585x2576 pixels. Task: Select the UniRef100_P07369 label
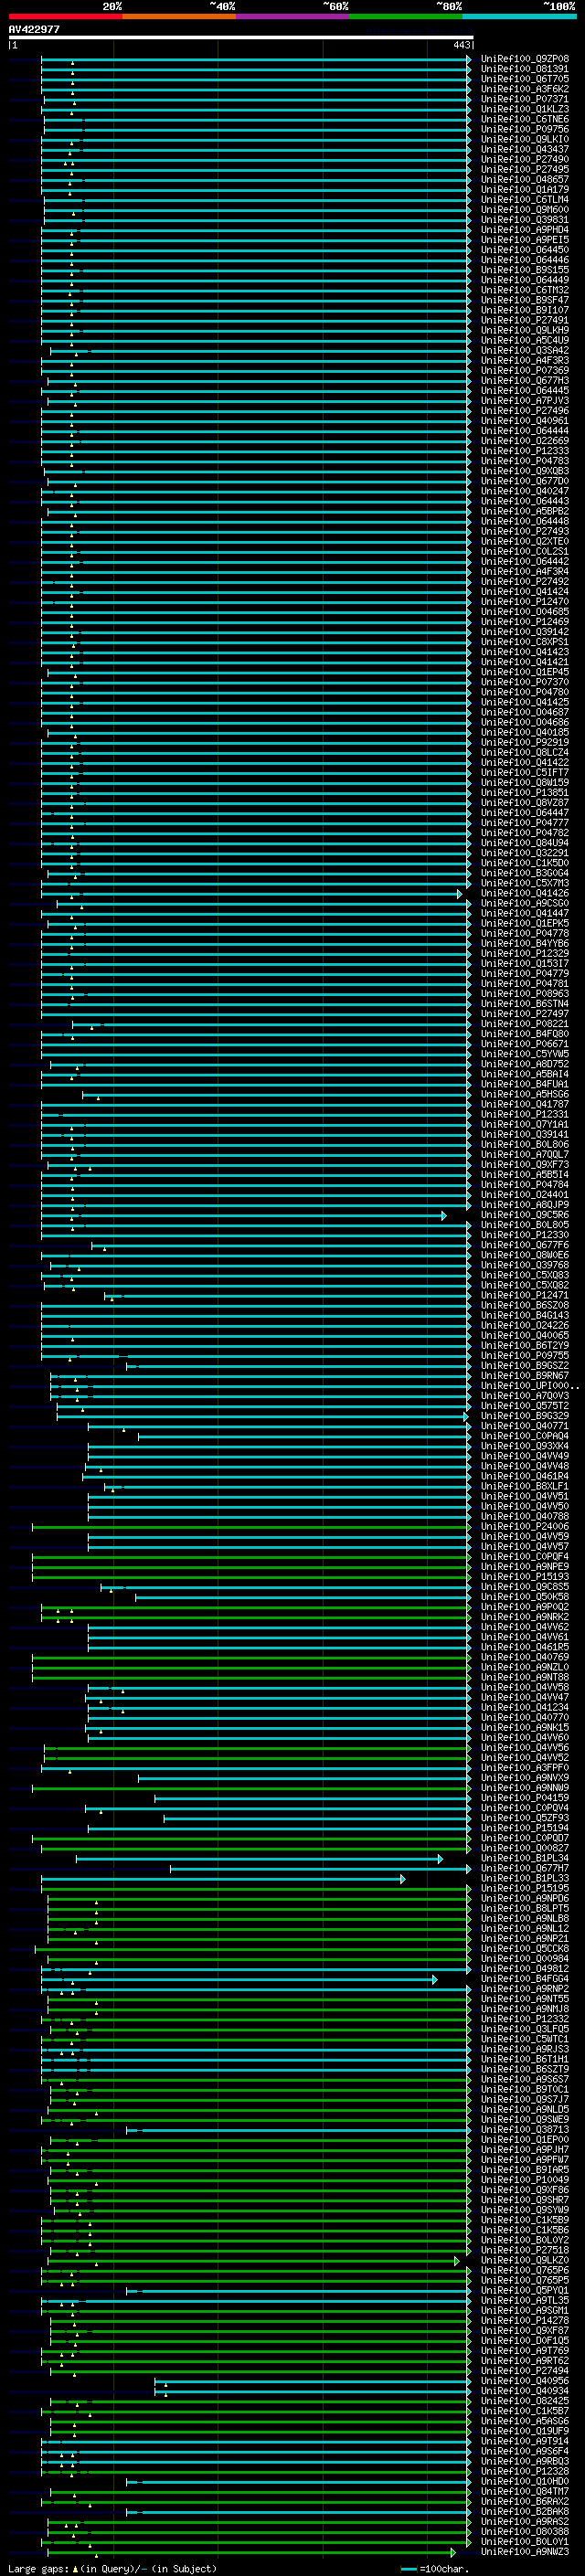(x=525, y=370)
